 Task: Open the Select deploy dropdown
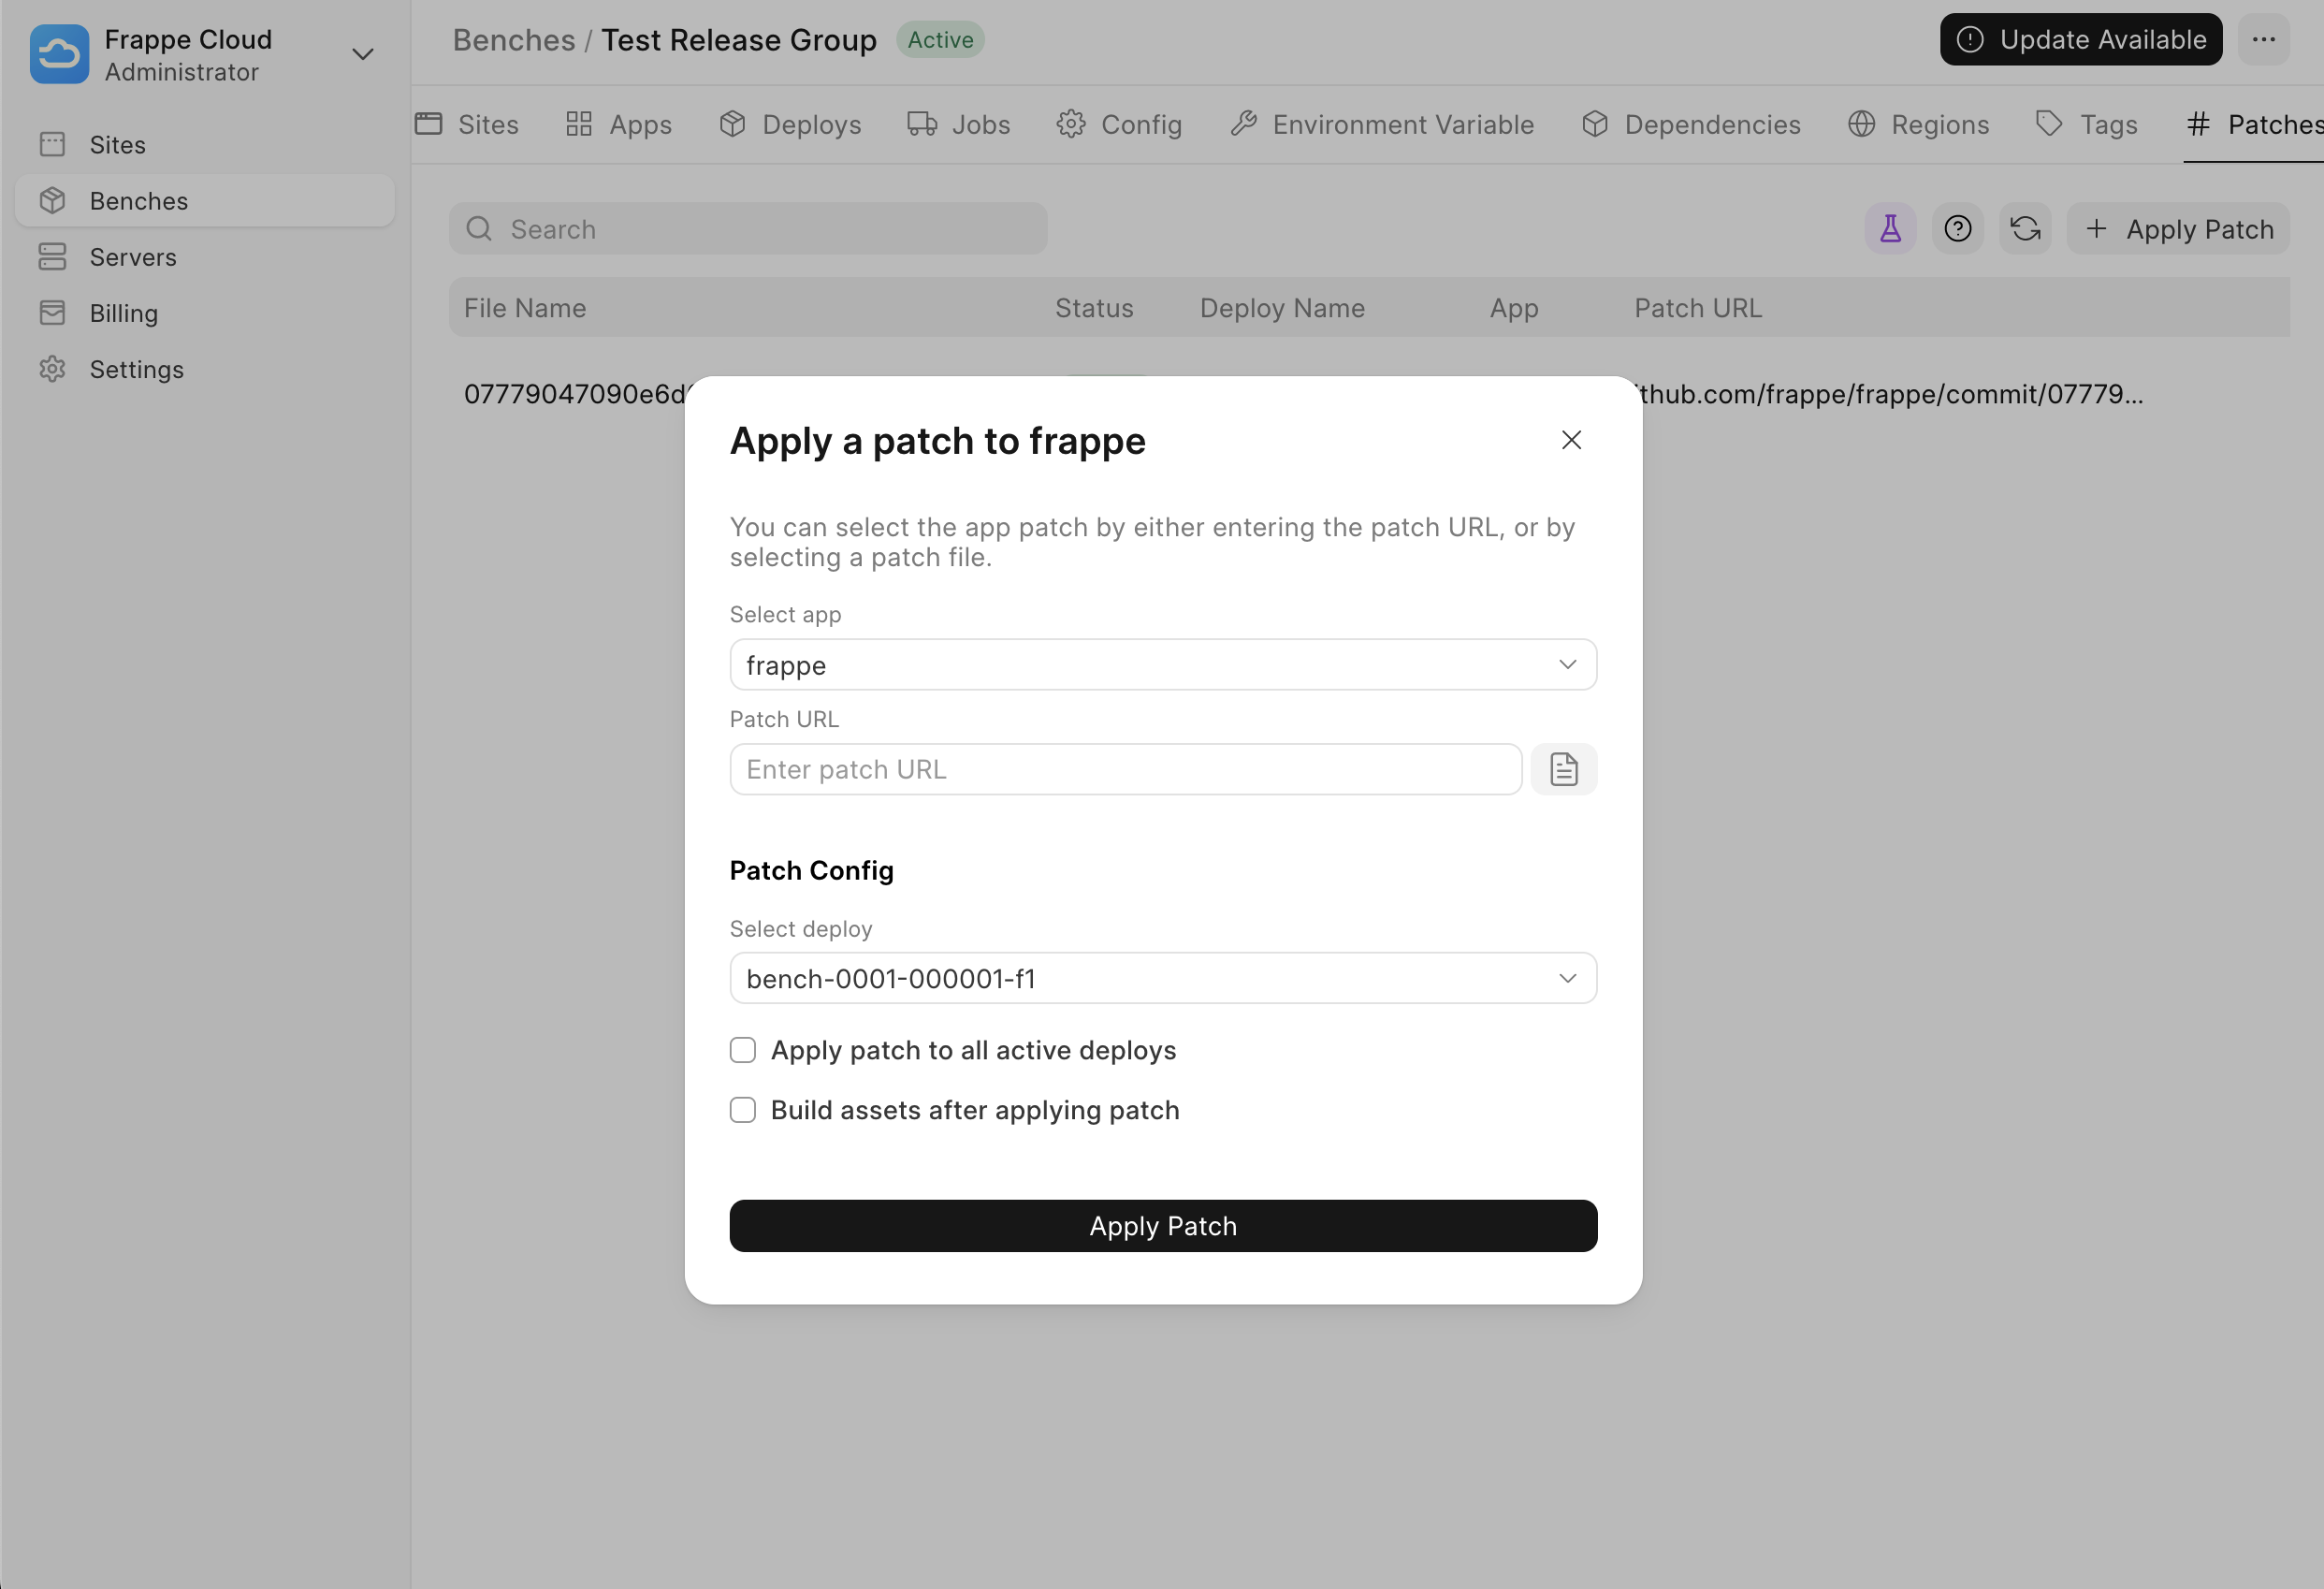1162,978
